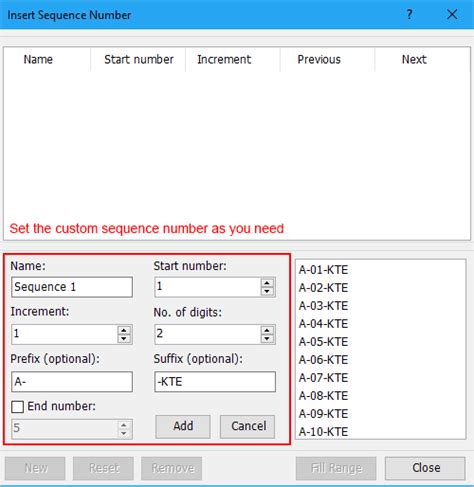Increase Increment with the up arrow
This screenshot has width=474, height=487.
pos(124,330)
